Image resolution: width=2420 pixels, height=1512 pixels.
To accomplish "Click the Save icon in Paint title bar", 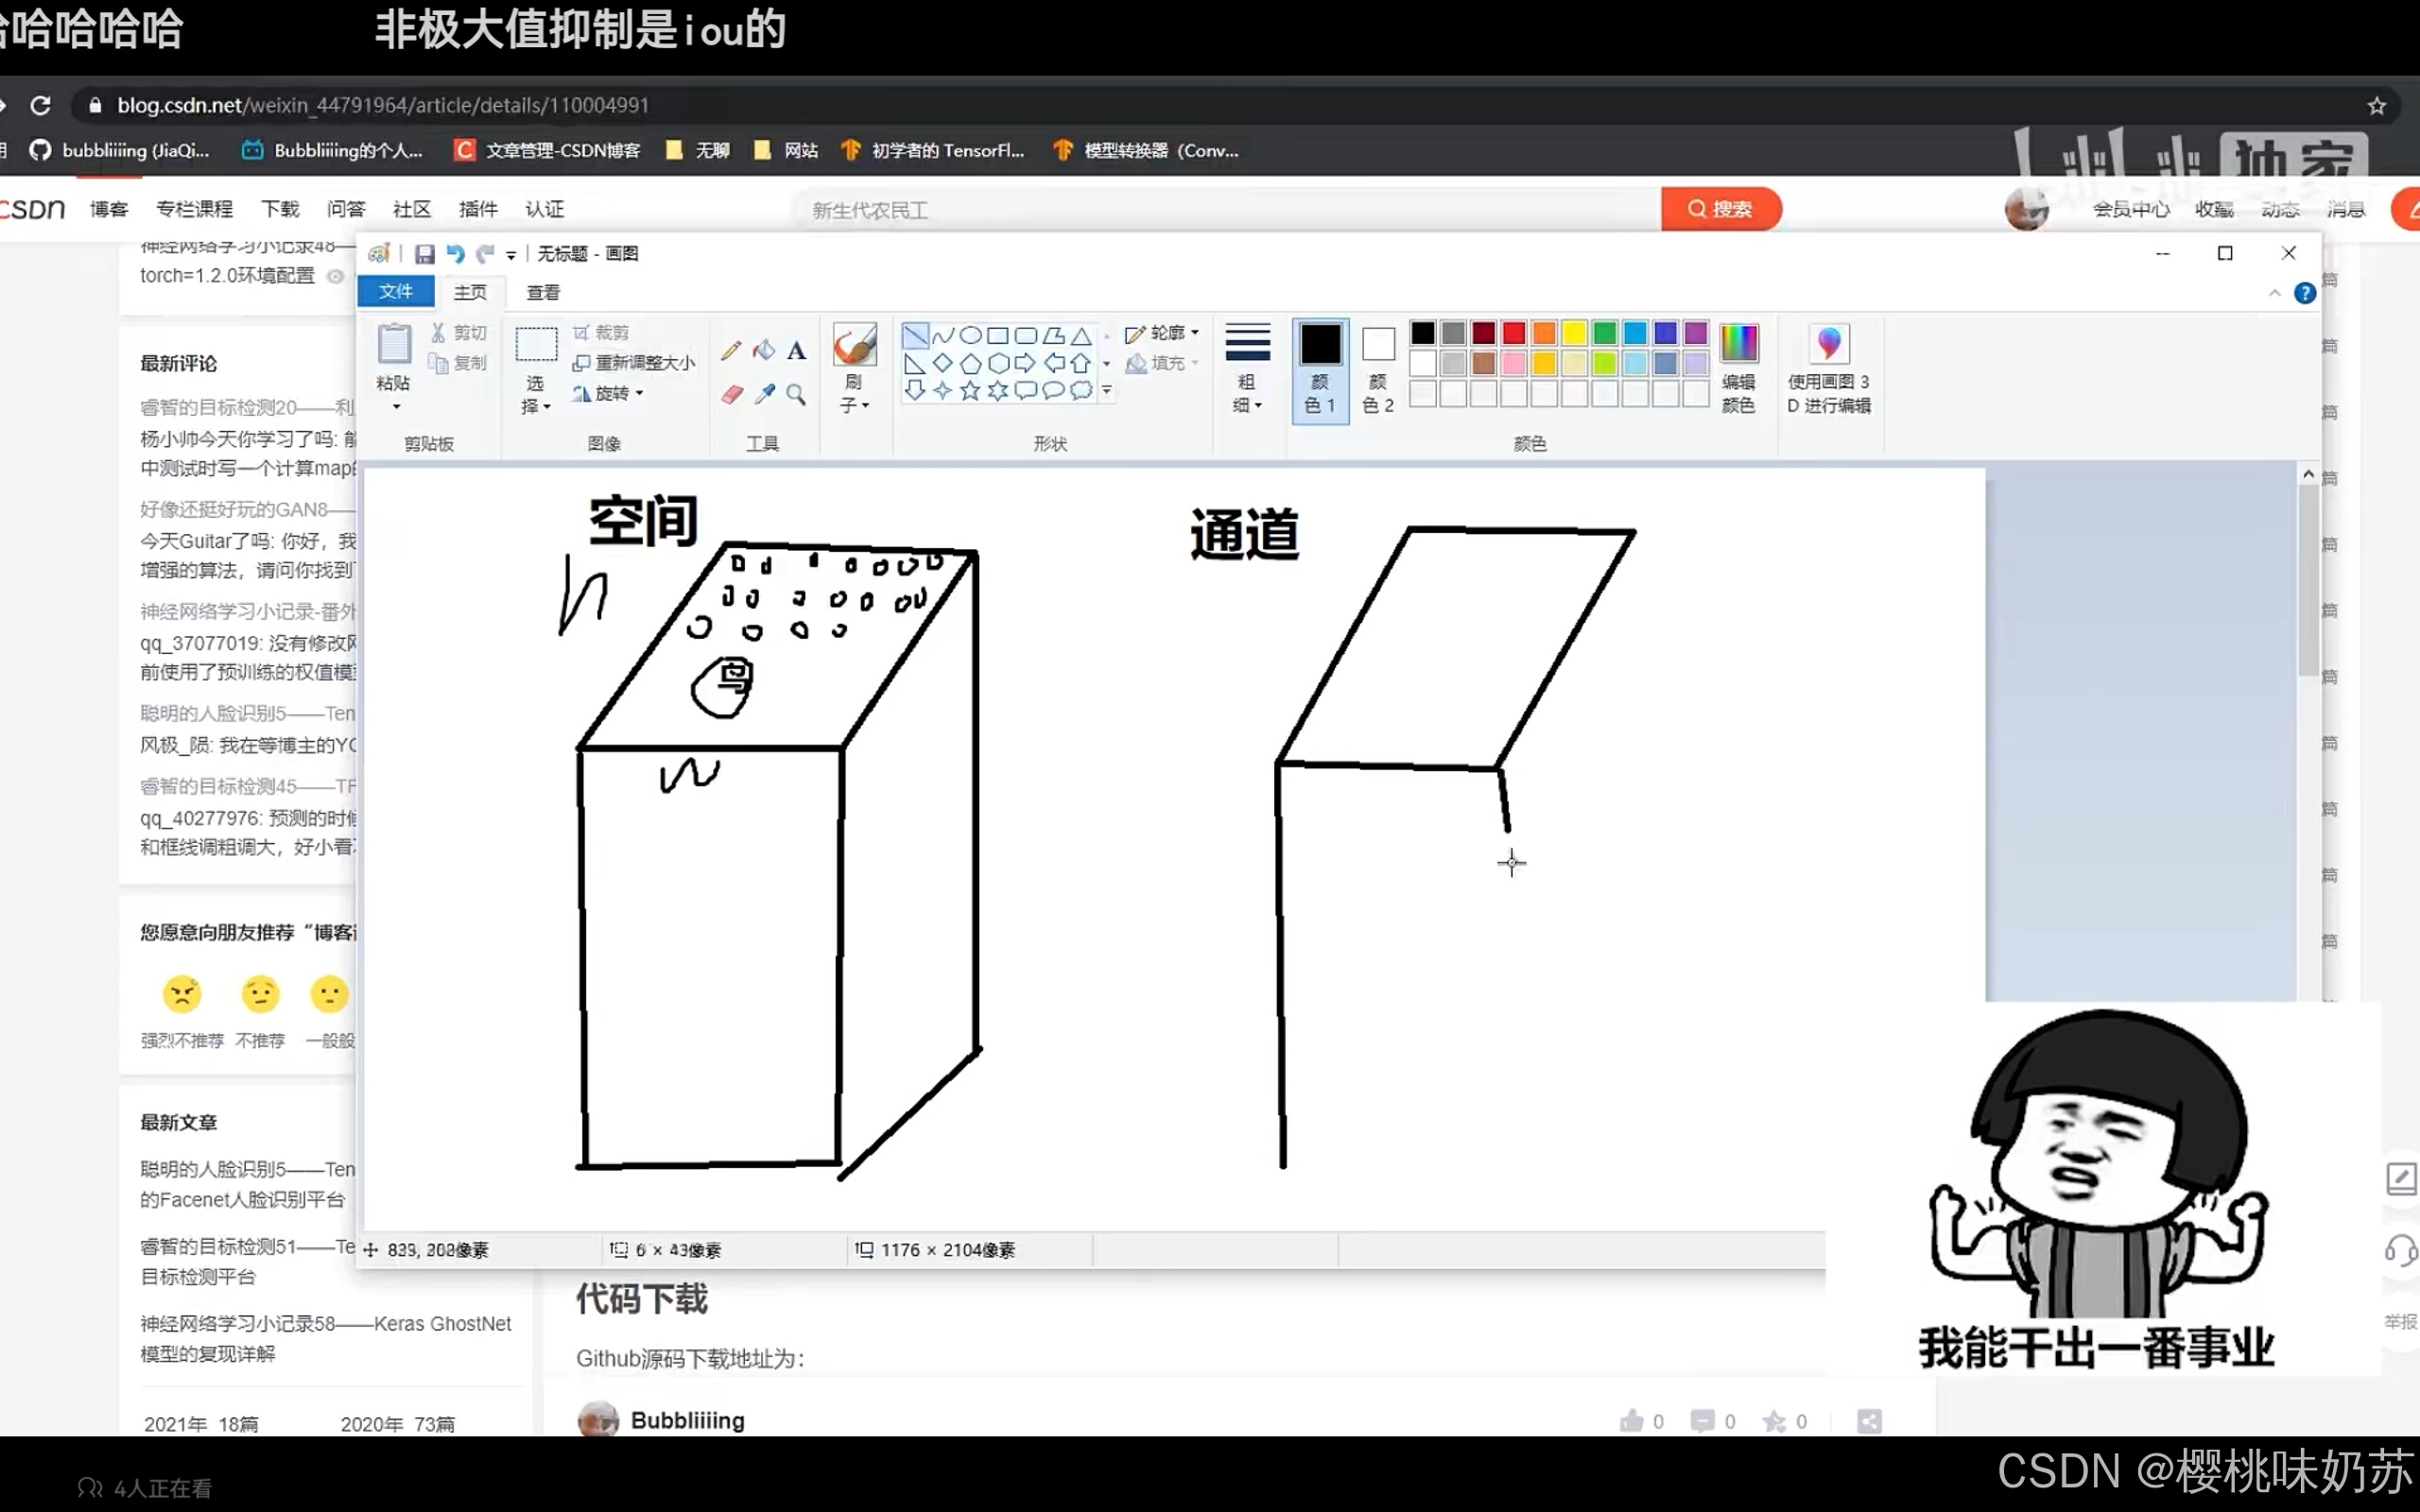I will tap(425, 254).
